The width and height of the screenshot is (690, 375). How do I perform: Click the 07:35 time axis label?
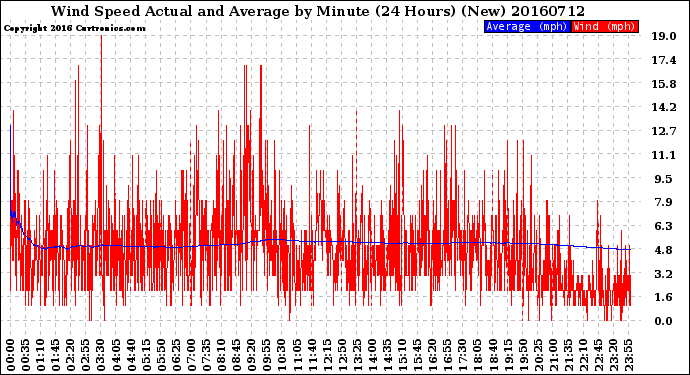pyautogui.click(x=206, y=355)
